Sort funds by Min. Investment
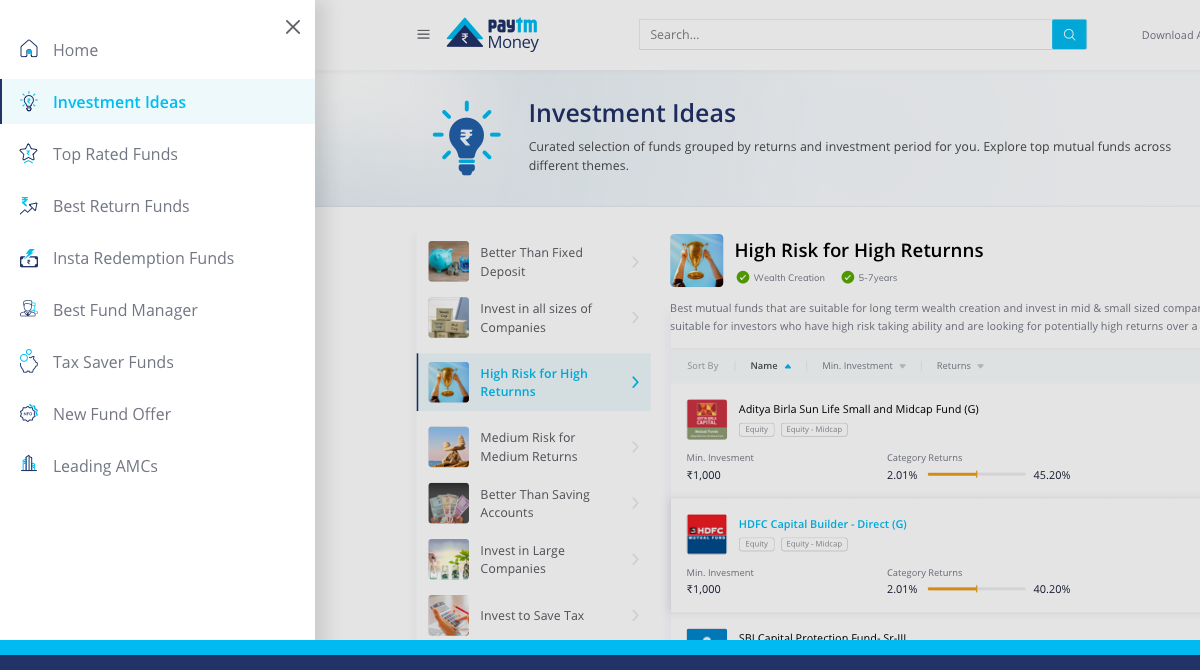The image size is (1200, 670). click(864, 366)
